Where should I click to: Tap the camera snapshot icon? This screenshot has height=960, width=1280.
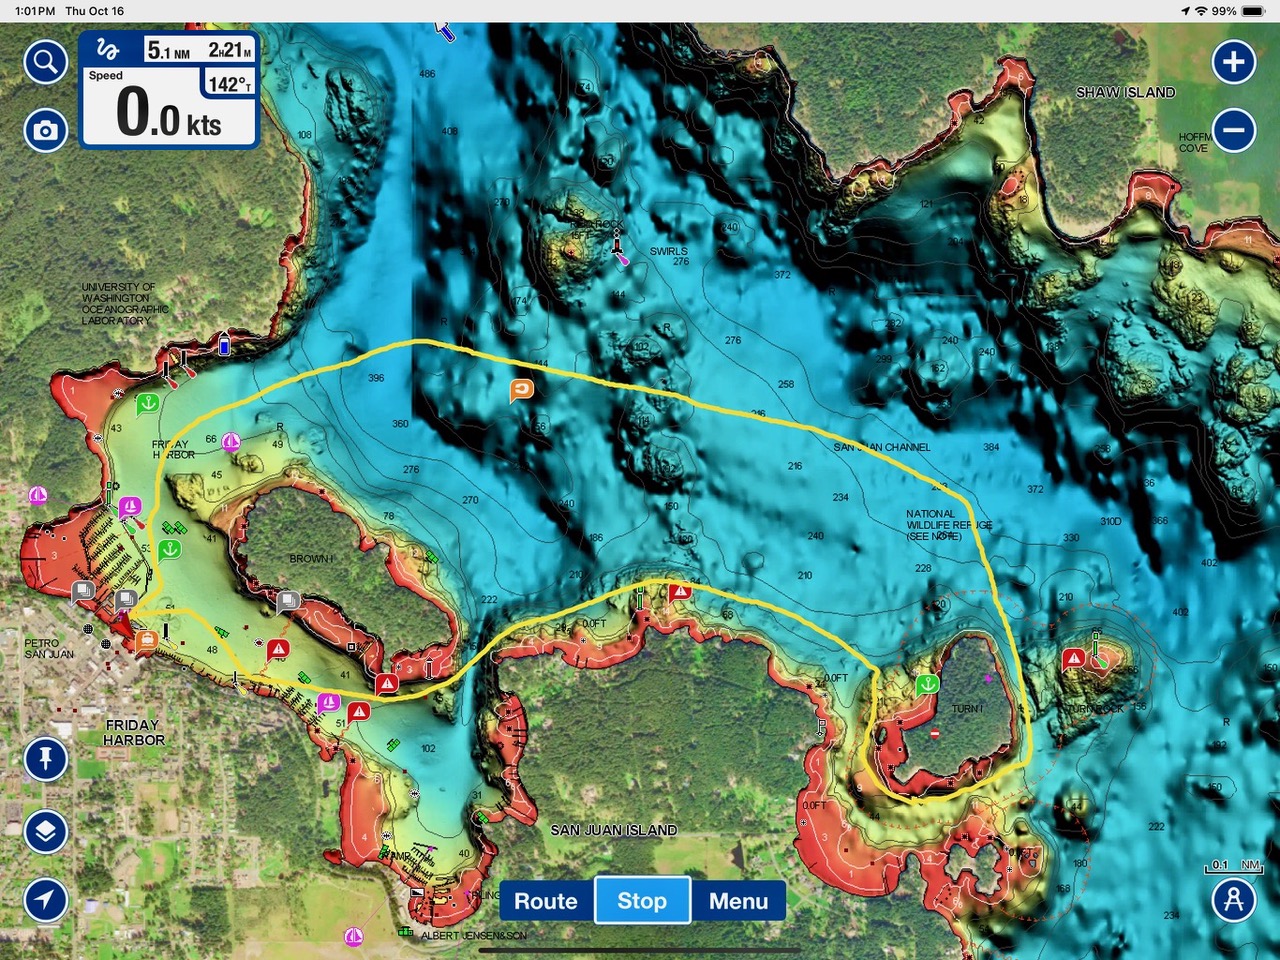point(45,130)
